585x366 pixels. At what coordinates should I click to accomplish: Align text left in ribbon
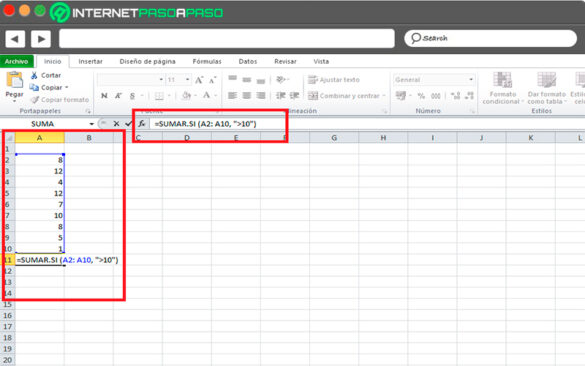click(x=232, y=96)
